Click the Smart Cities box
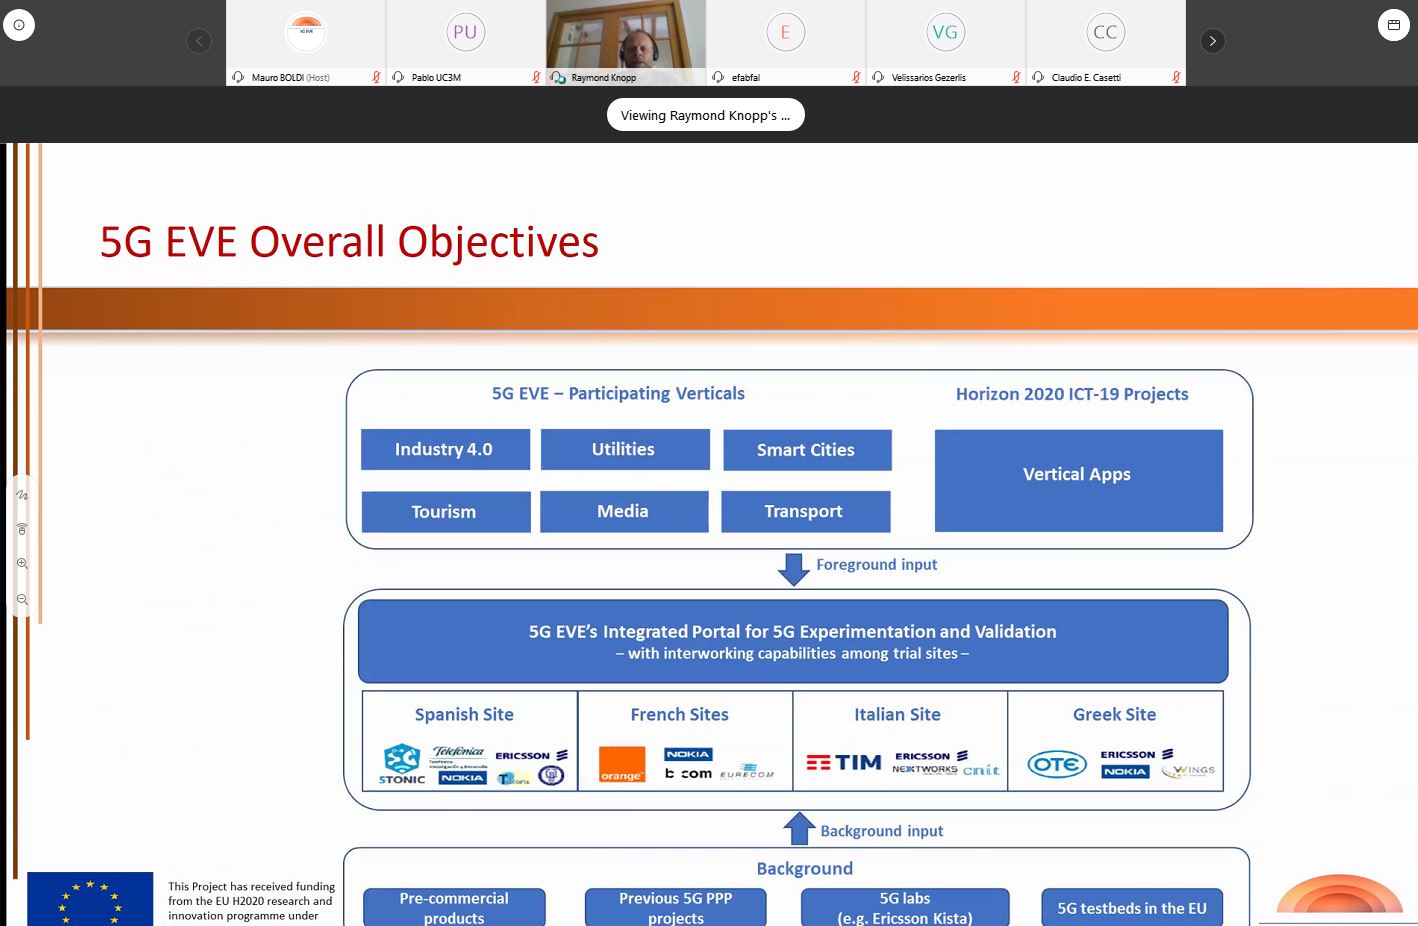Viewport: 1418px width, 926px height. tap(806, 450)
